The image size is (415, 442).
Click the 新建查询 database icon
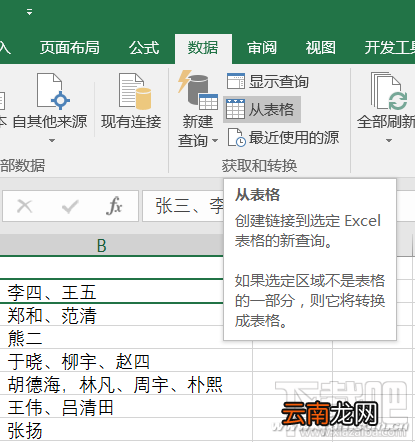[198, 90]
